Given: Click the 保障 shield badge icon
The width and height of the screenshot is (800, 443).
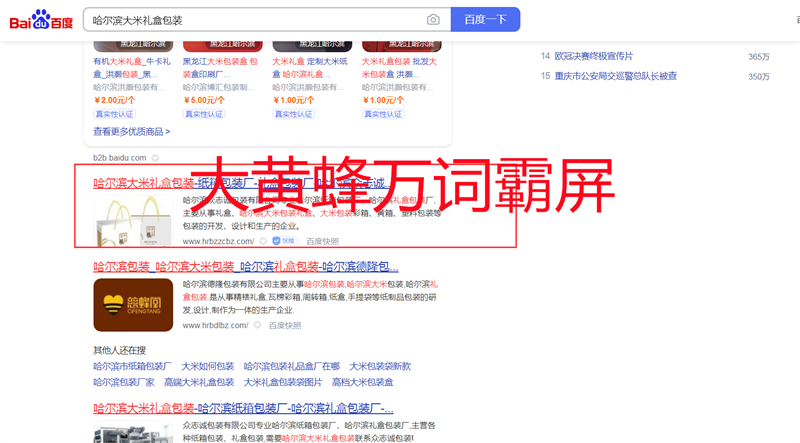Looking at the screenshot, I should click(284, 241).
